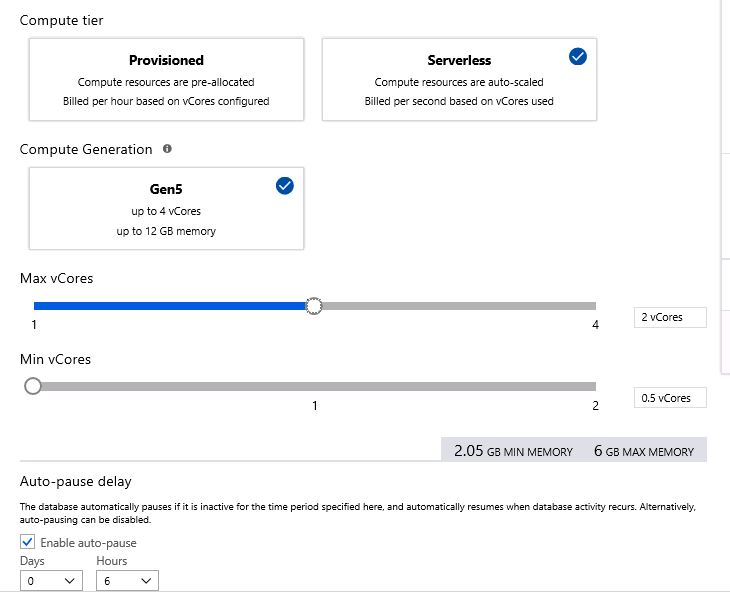Viewport: 730px width, 597px height.
Task: Click the Max vCores slider start at 1
Action: click(35, 306)
